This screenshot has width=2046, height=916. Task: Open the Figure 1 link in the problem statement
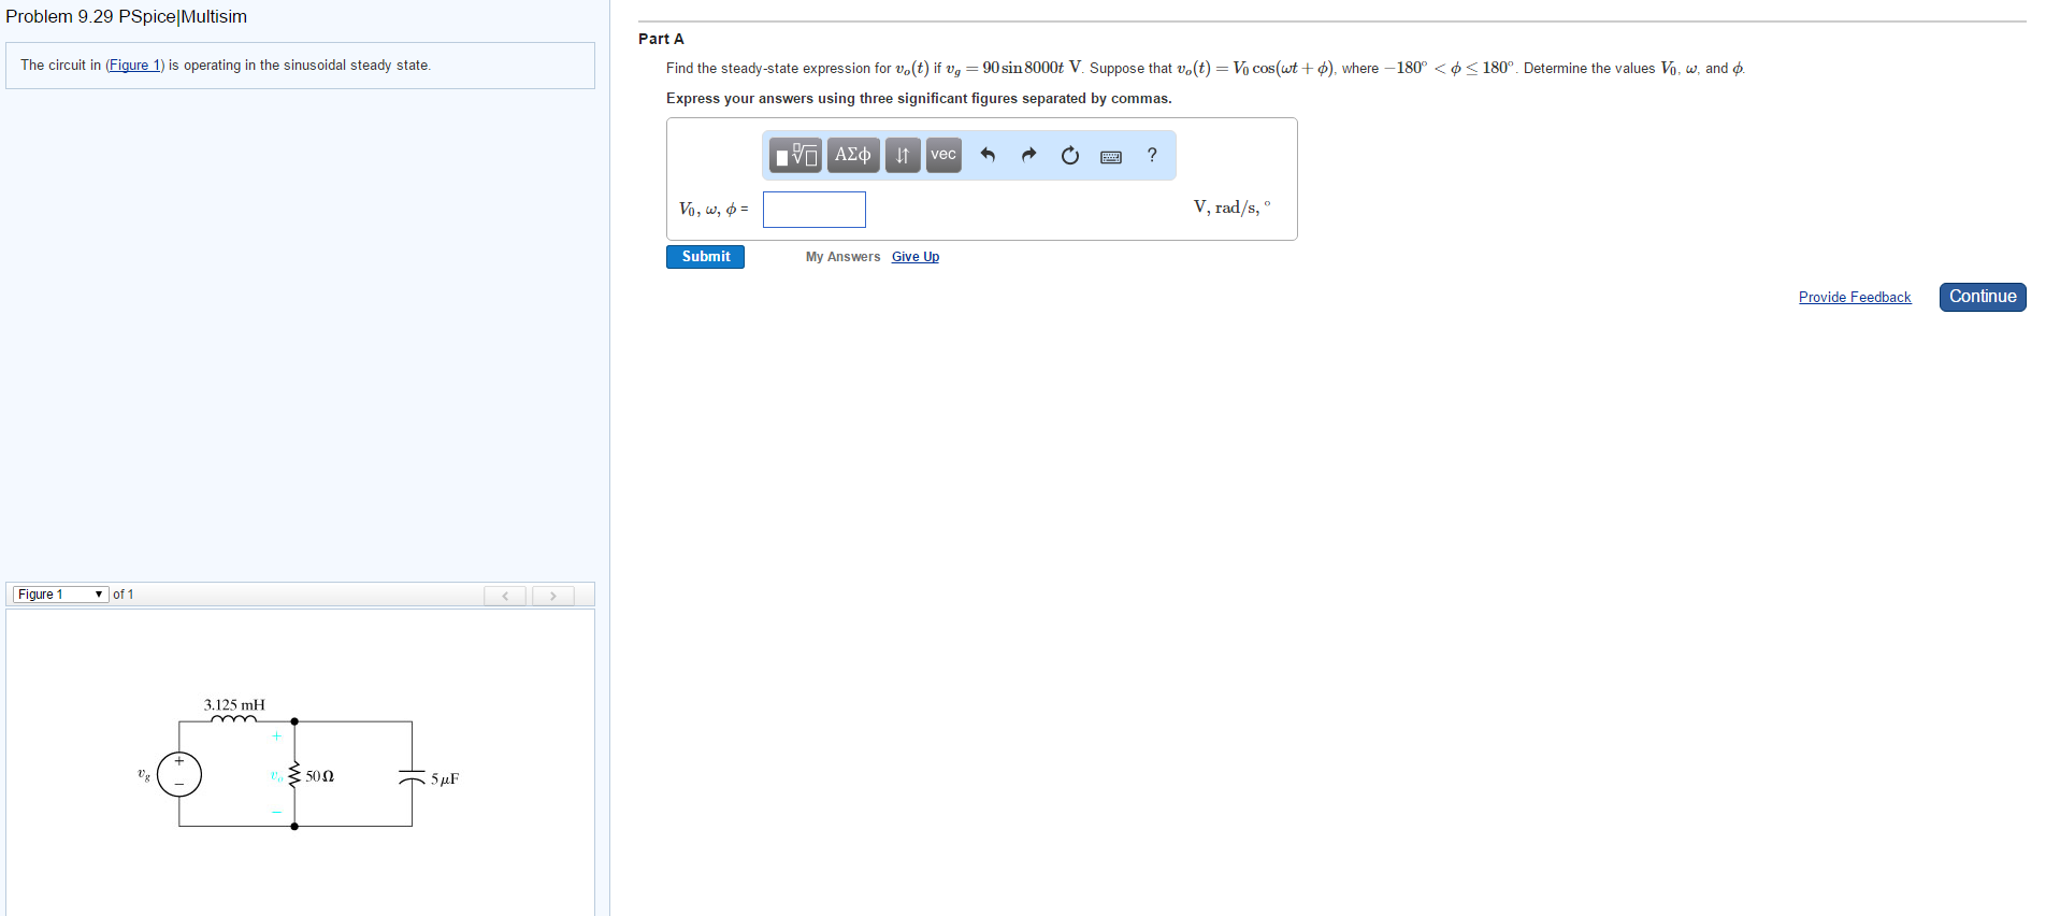click(x=135, y=65)
